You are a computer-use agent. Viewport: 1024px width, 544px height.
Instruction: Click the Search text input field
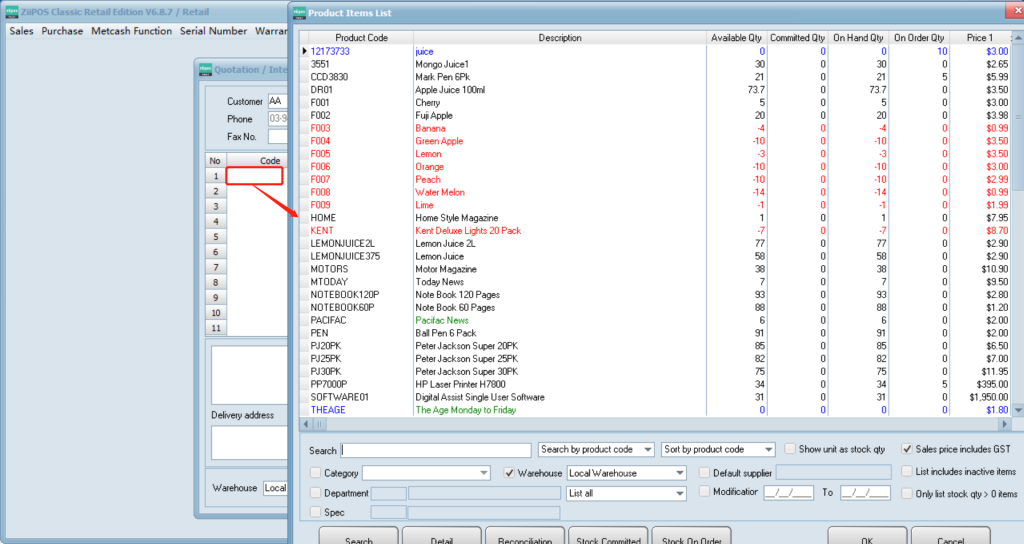[x=436, y=450]
